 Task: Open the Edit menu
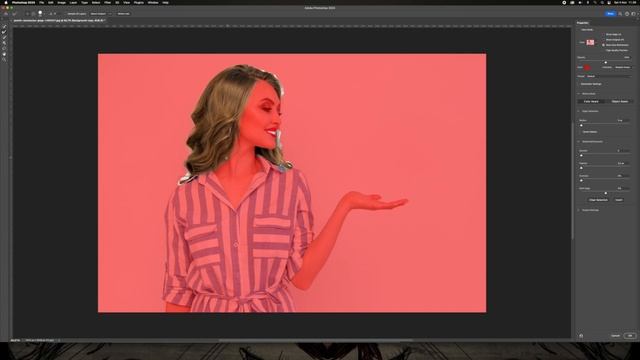pyautogui.click(x=51, y=2)
